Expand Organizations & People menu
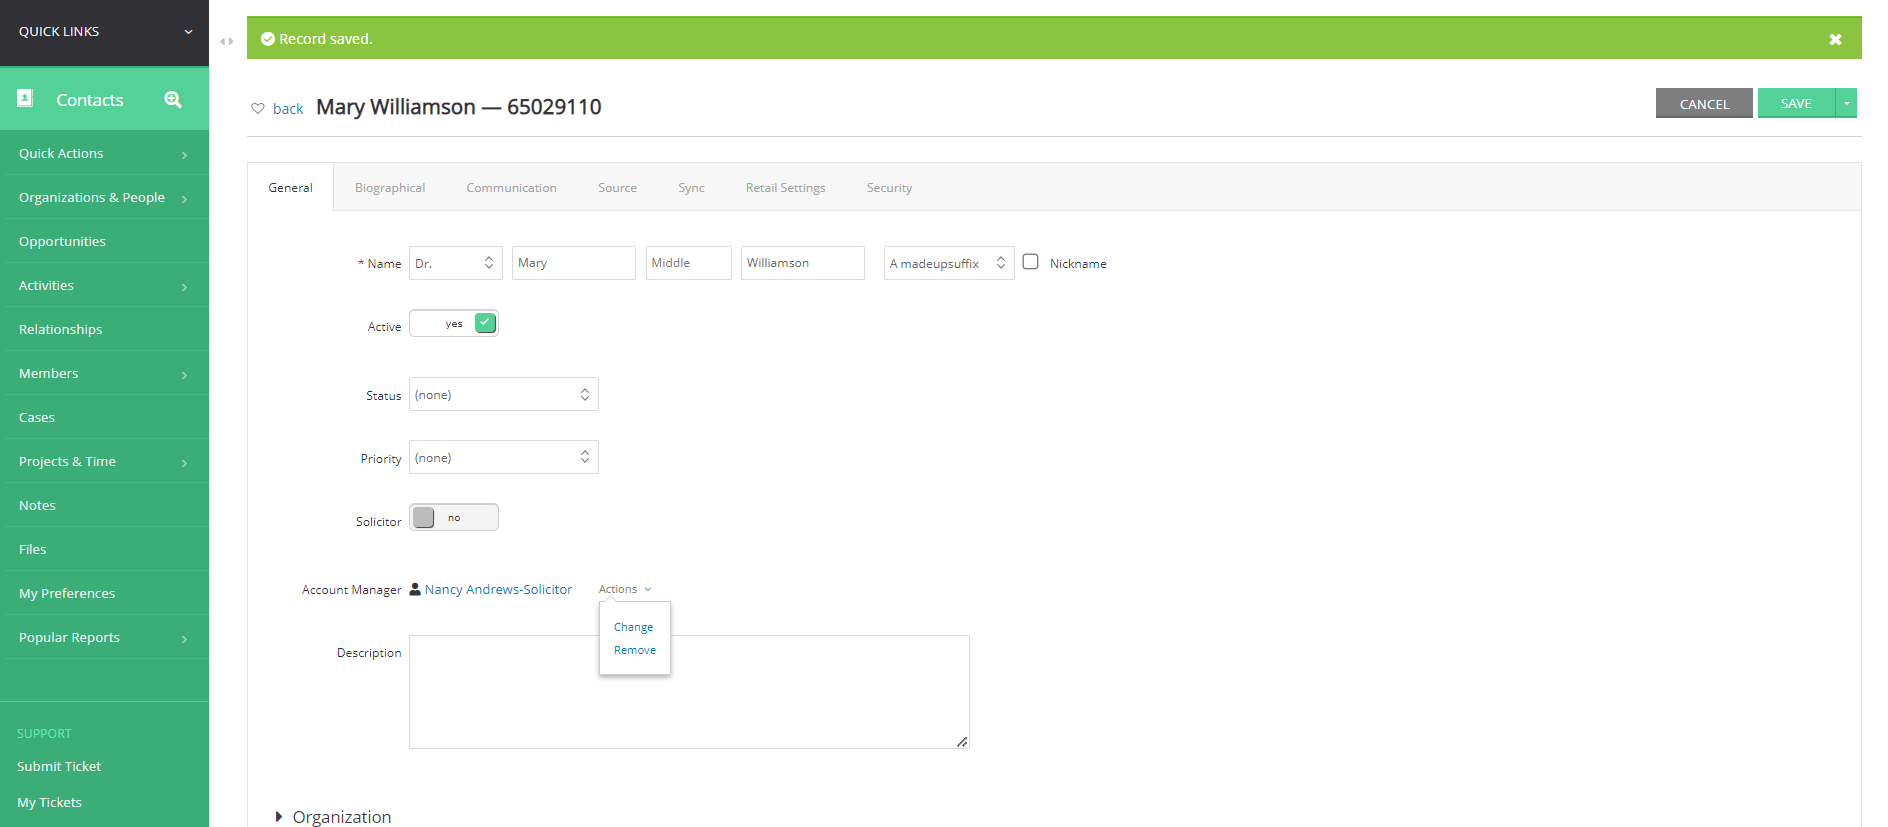The width and height of the screenshot is (1888, 827). click(x=104, y=197)
